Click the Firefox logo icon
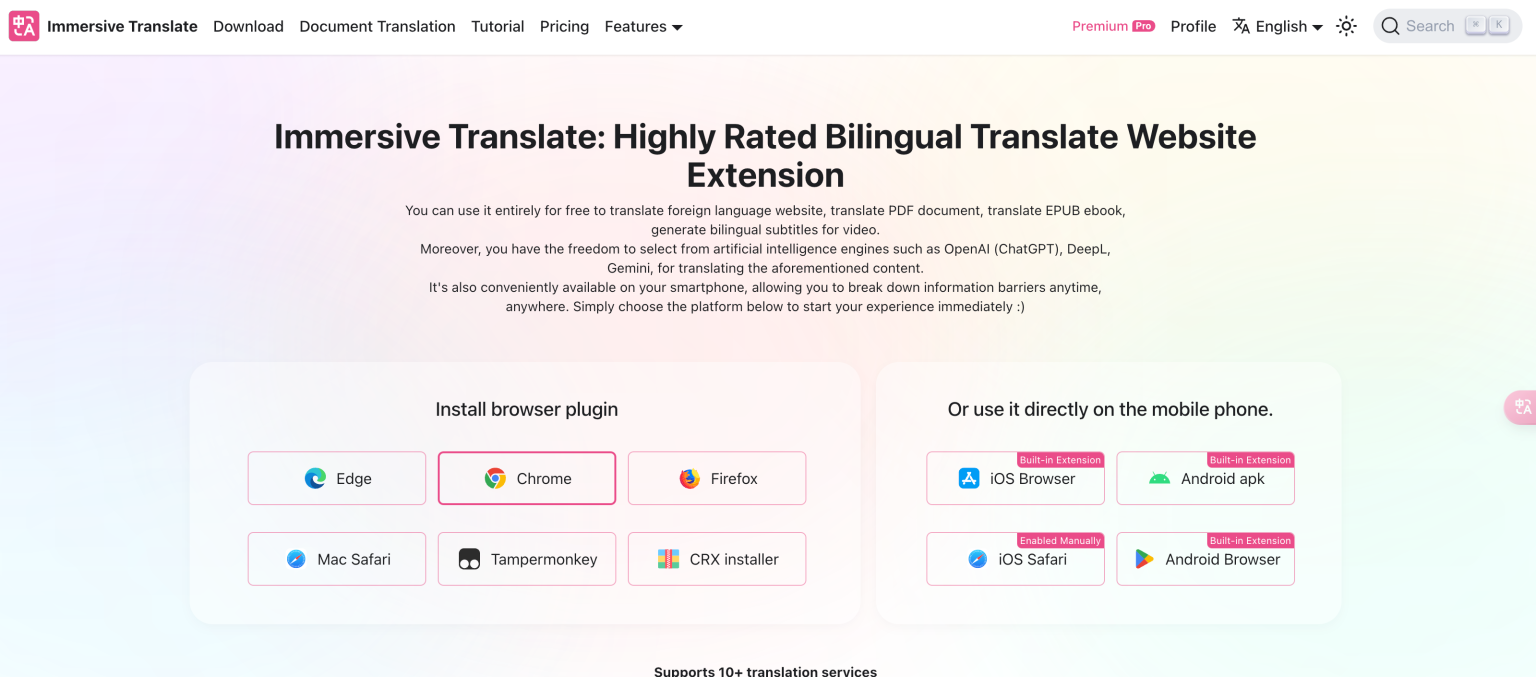Image resolution: width=1536 pixels, height=677 pixels. click(689, 478)
